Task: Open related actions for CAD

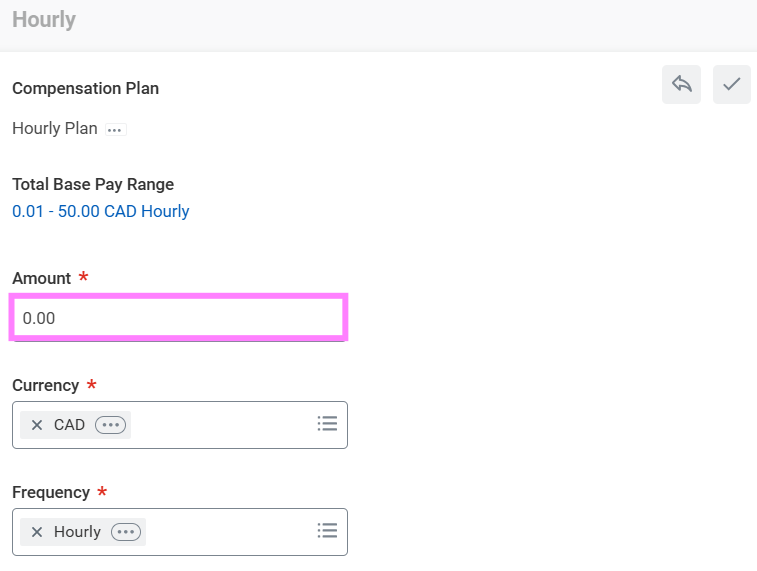Action: pos(110,425)
